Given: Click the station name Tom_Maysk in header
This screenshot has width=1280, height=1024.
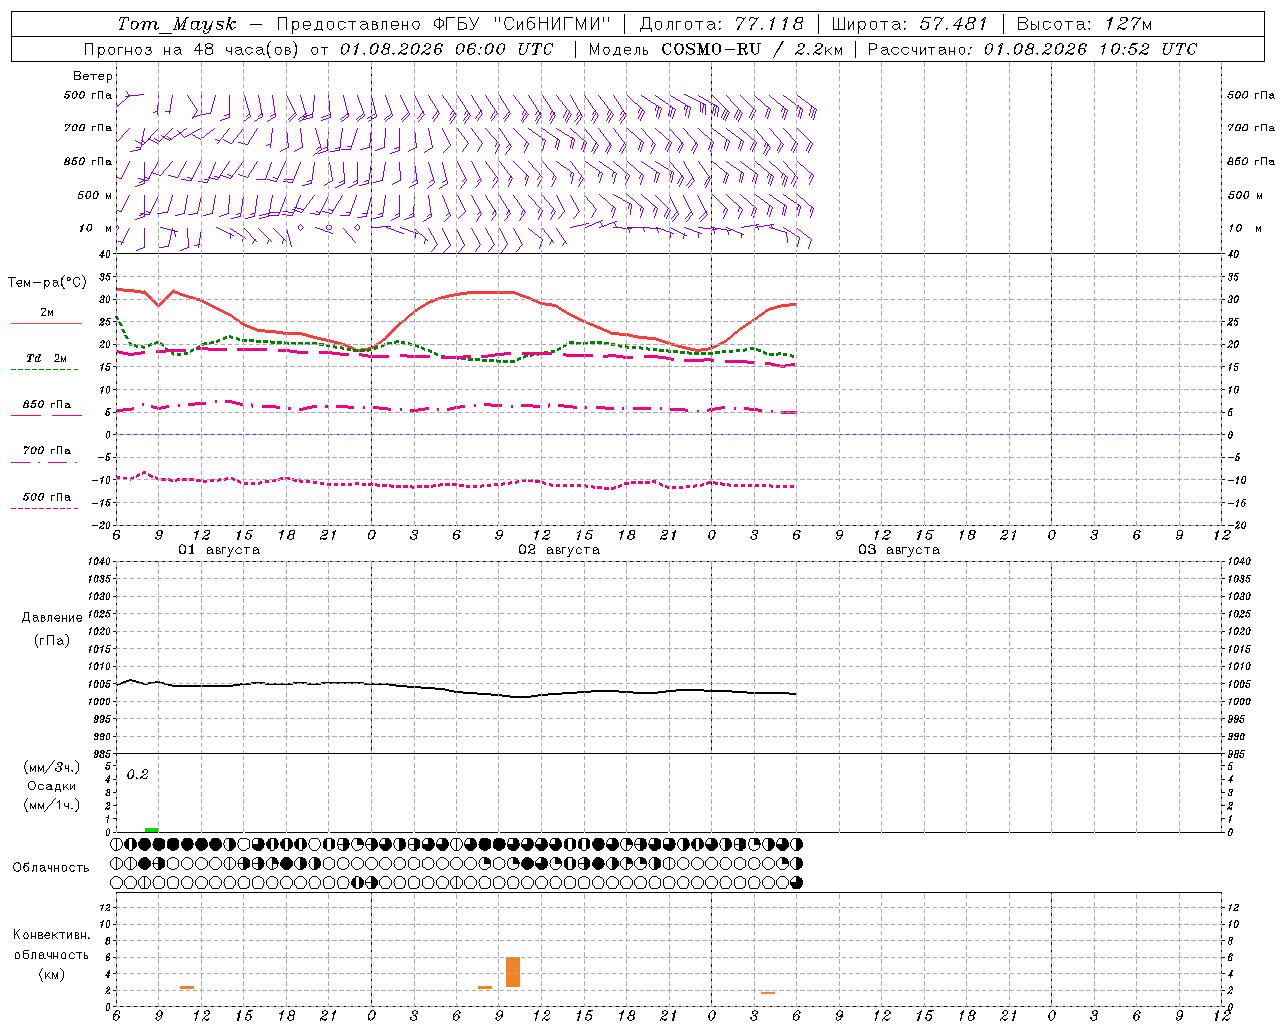Looking at the screenshot, I should tap(177, 24).
